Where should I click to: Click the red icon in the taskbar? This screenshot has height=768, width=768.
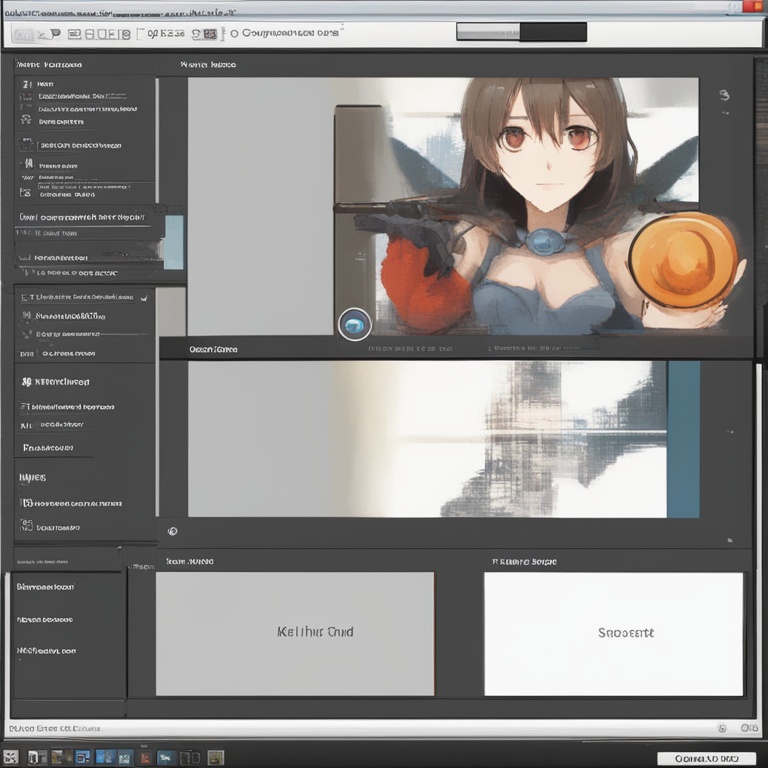click(x=145, y=758)
